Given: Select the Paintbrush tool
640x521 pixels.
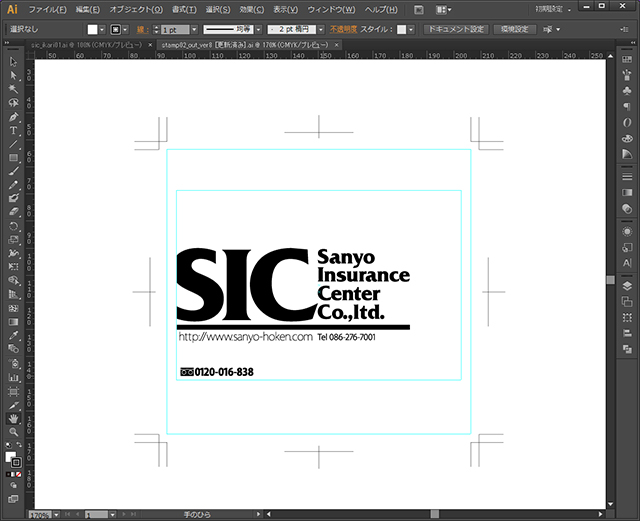Looking at the screenshot, I should [13, 171].
